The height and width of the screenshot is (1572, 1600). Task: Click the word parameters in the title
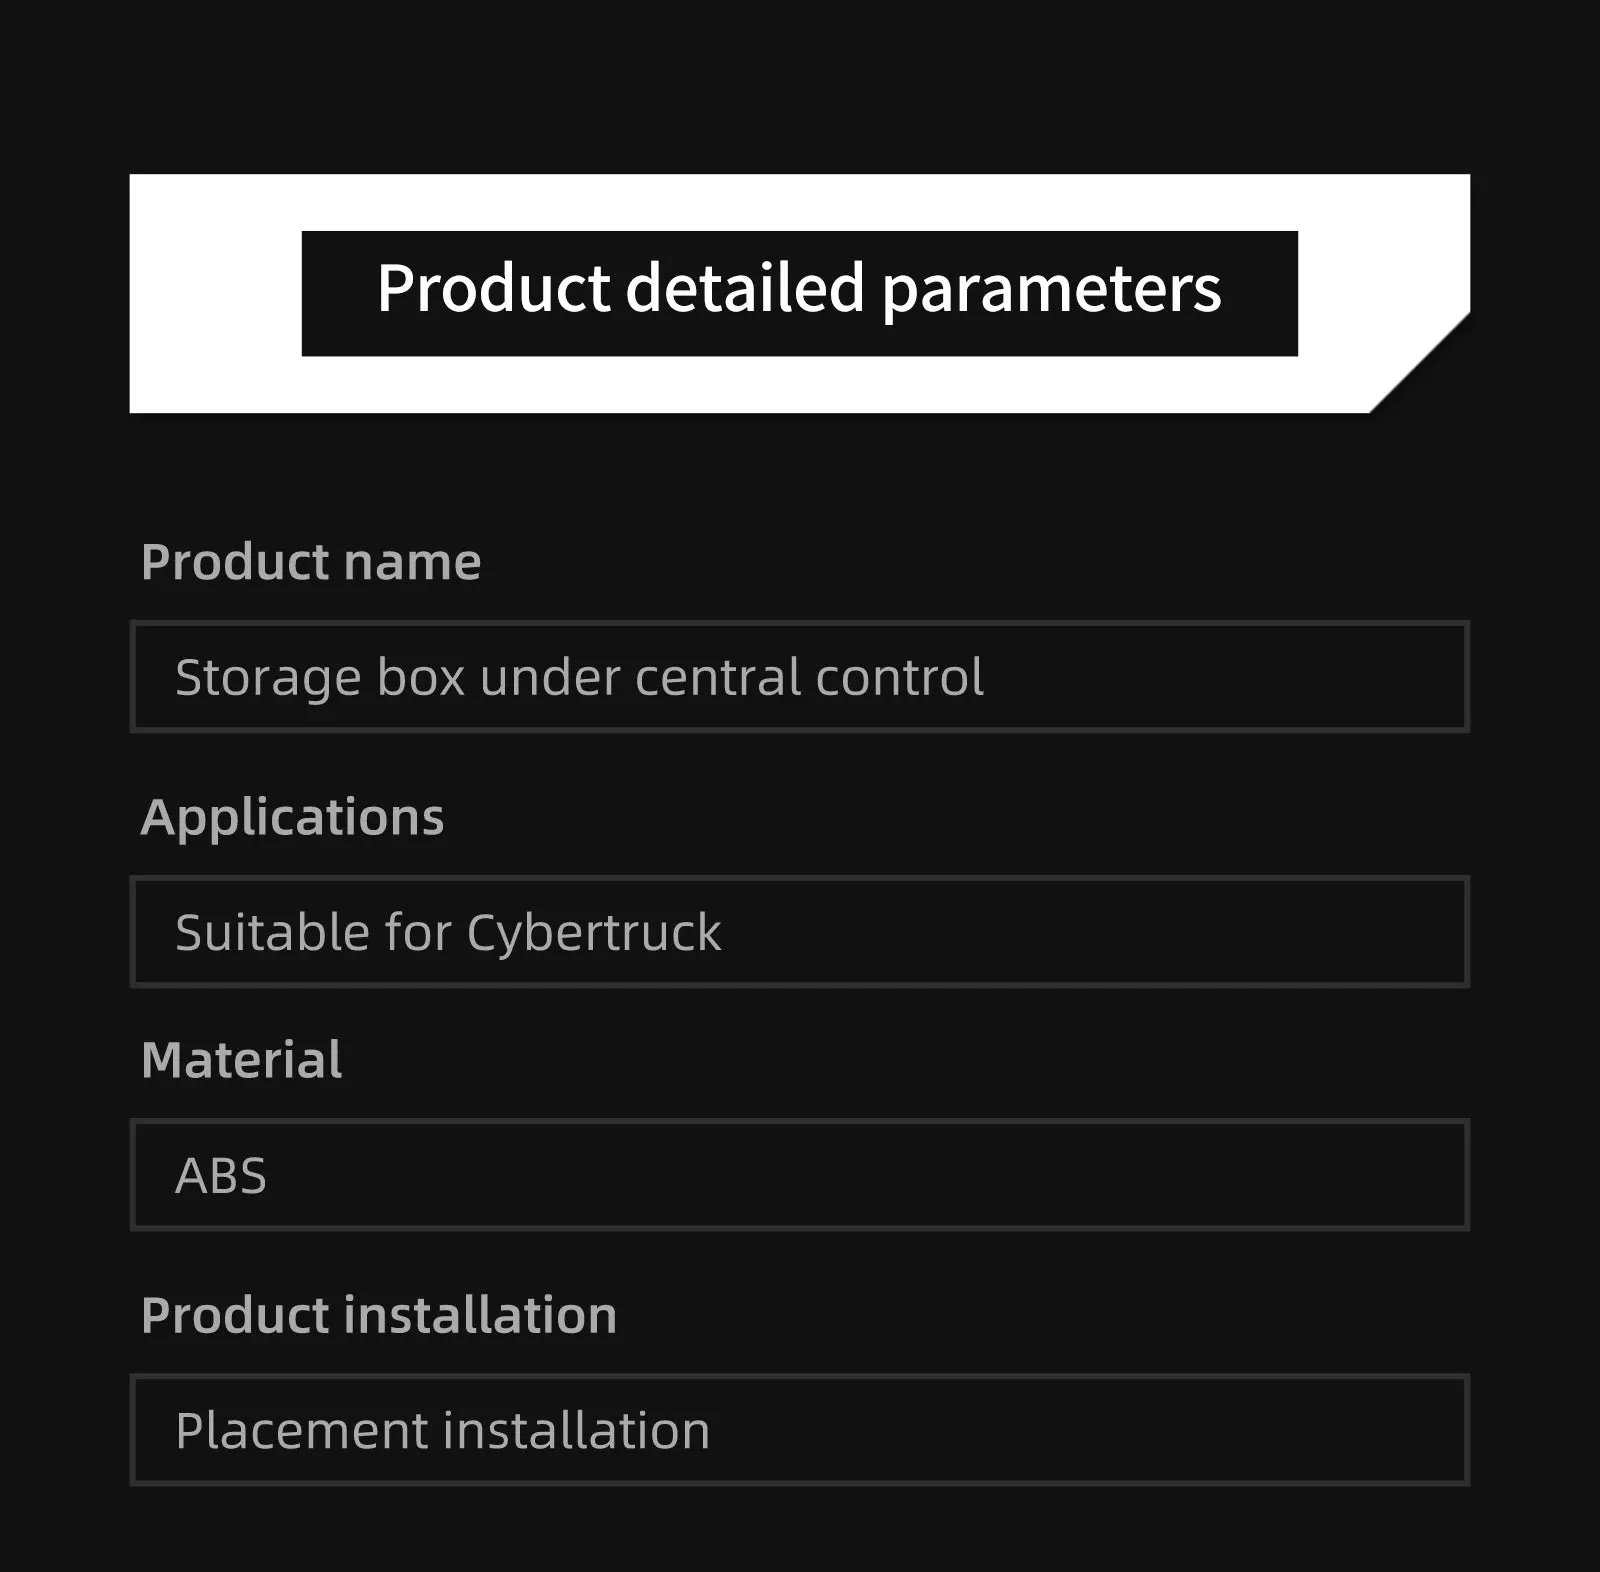coord(1051,290)
